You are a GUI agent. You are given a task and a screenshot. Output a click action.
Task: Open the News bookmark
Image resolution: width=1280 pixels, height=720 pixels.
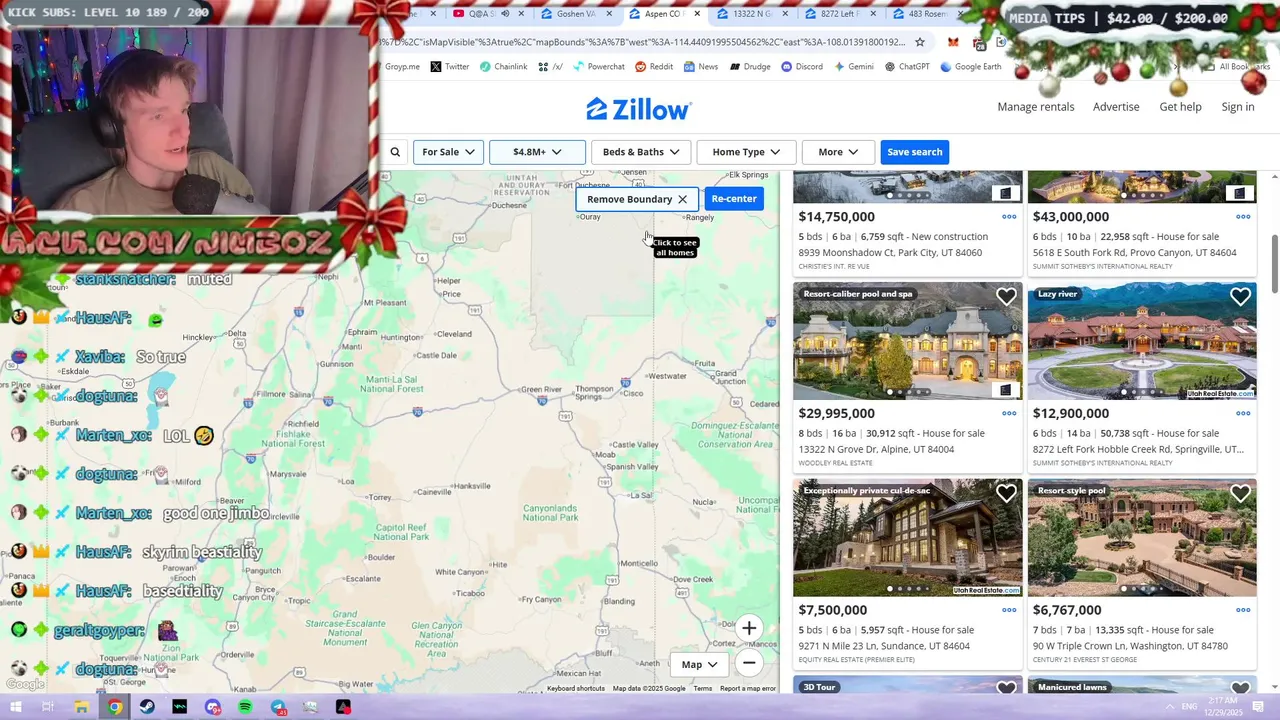[701, 67]
